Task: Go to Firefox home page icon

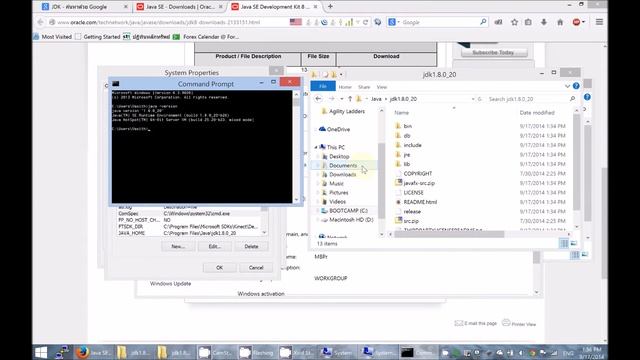Action: tap(560, 22)
